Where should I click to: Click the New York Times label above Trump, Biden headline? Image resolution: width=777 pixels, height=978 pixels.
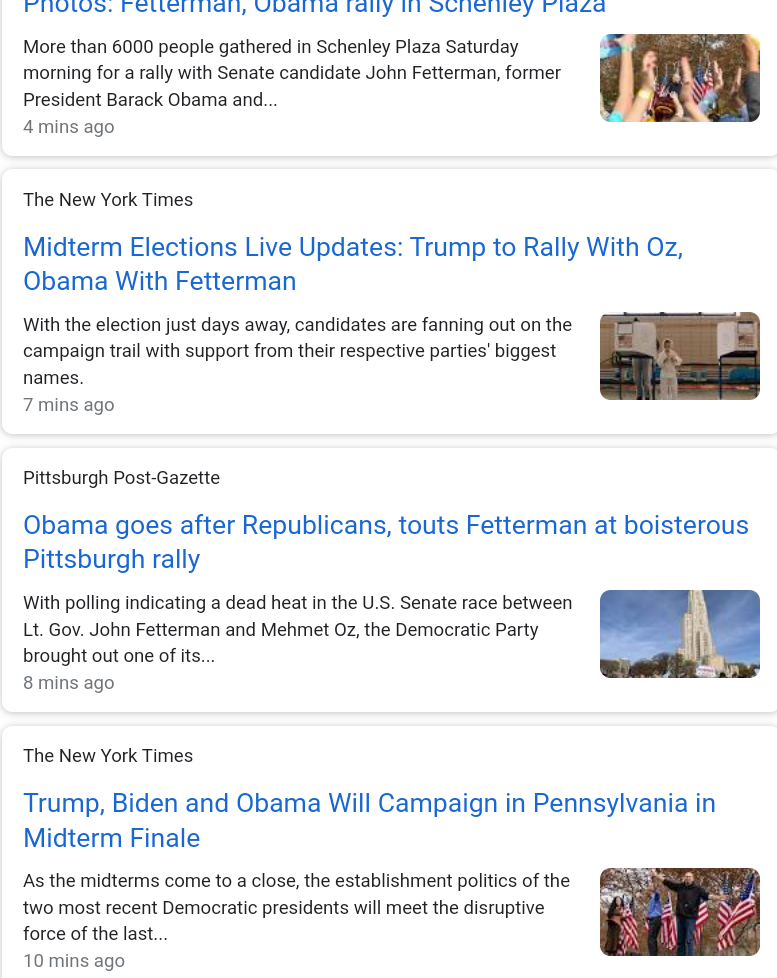[x=108, y=756]
